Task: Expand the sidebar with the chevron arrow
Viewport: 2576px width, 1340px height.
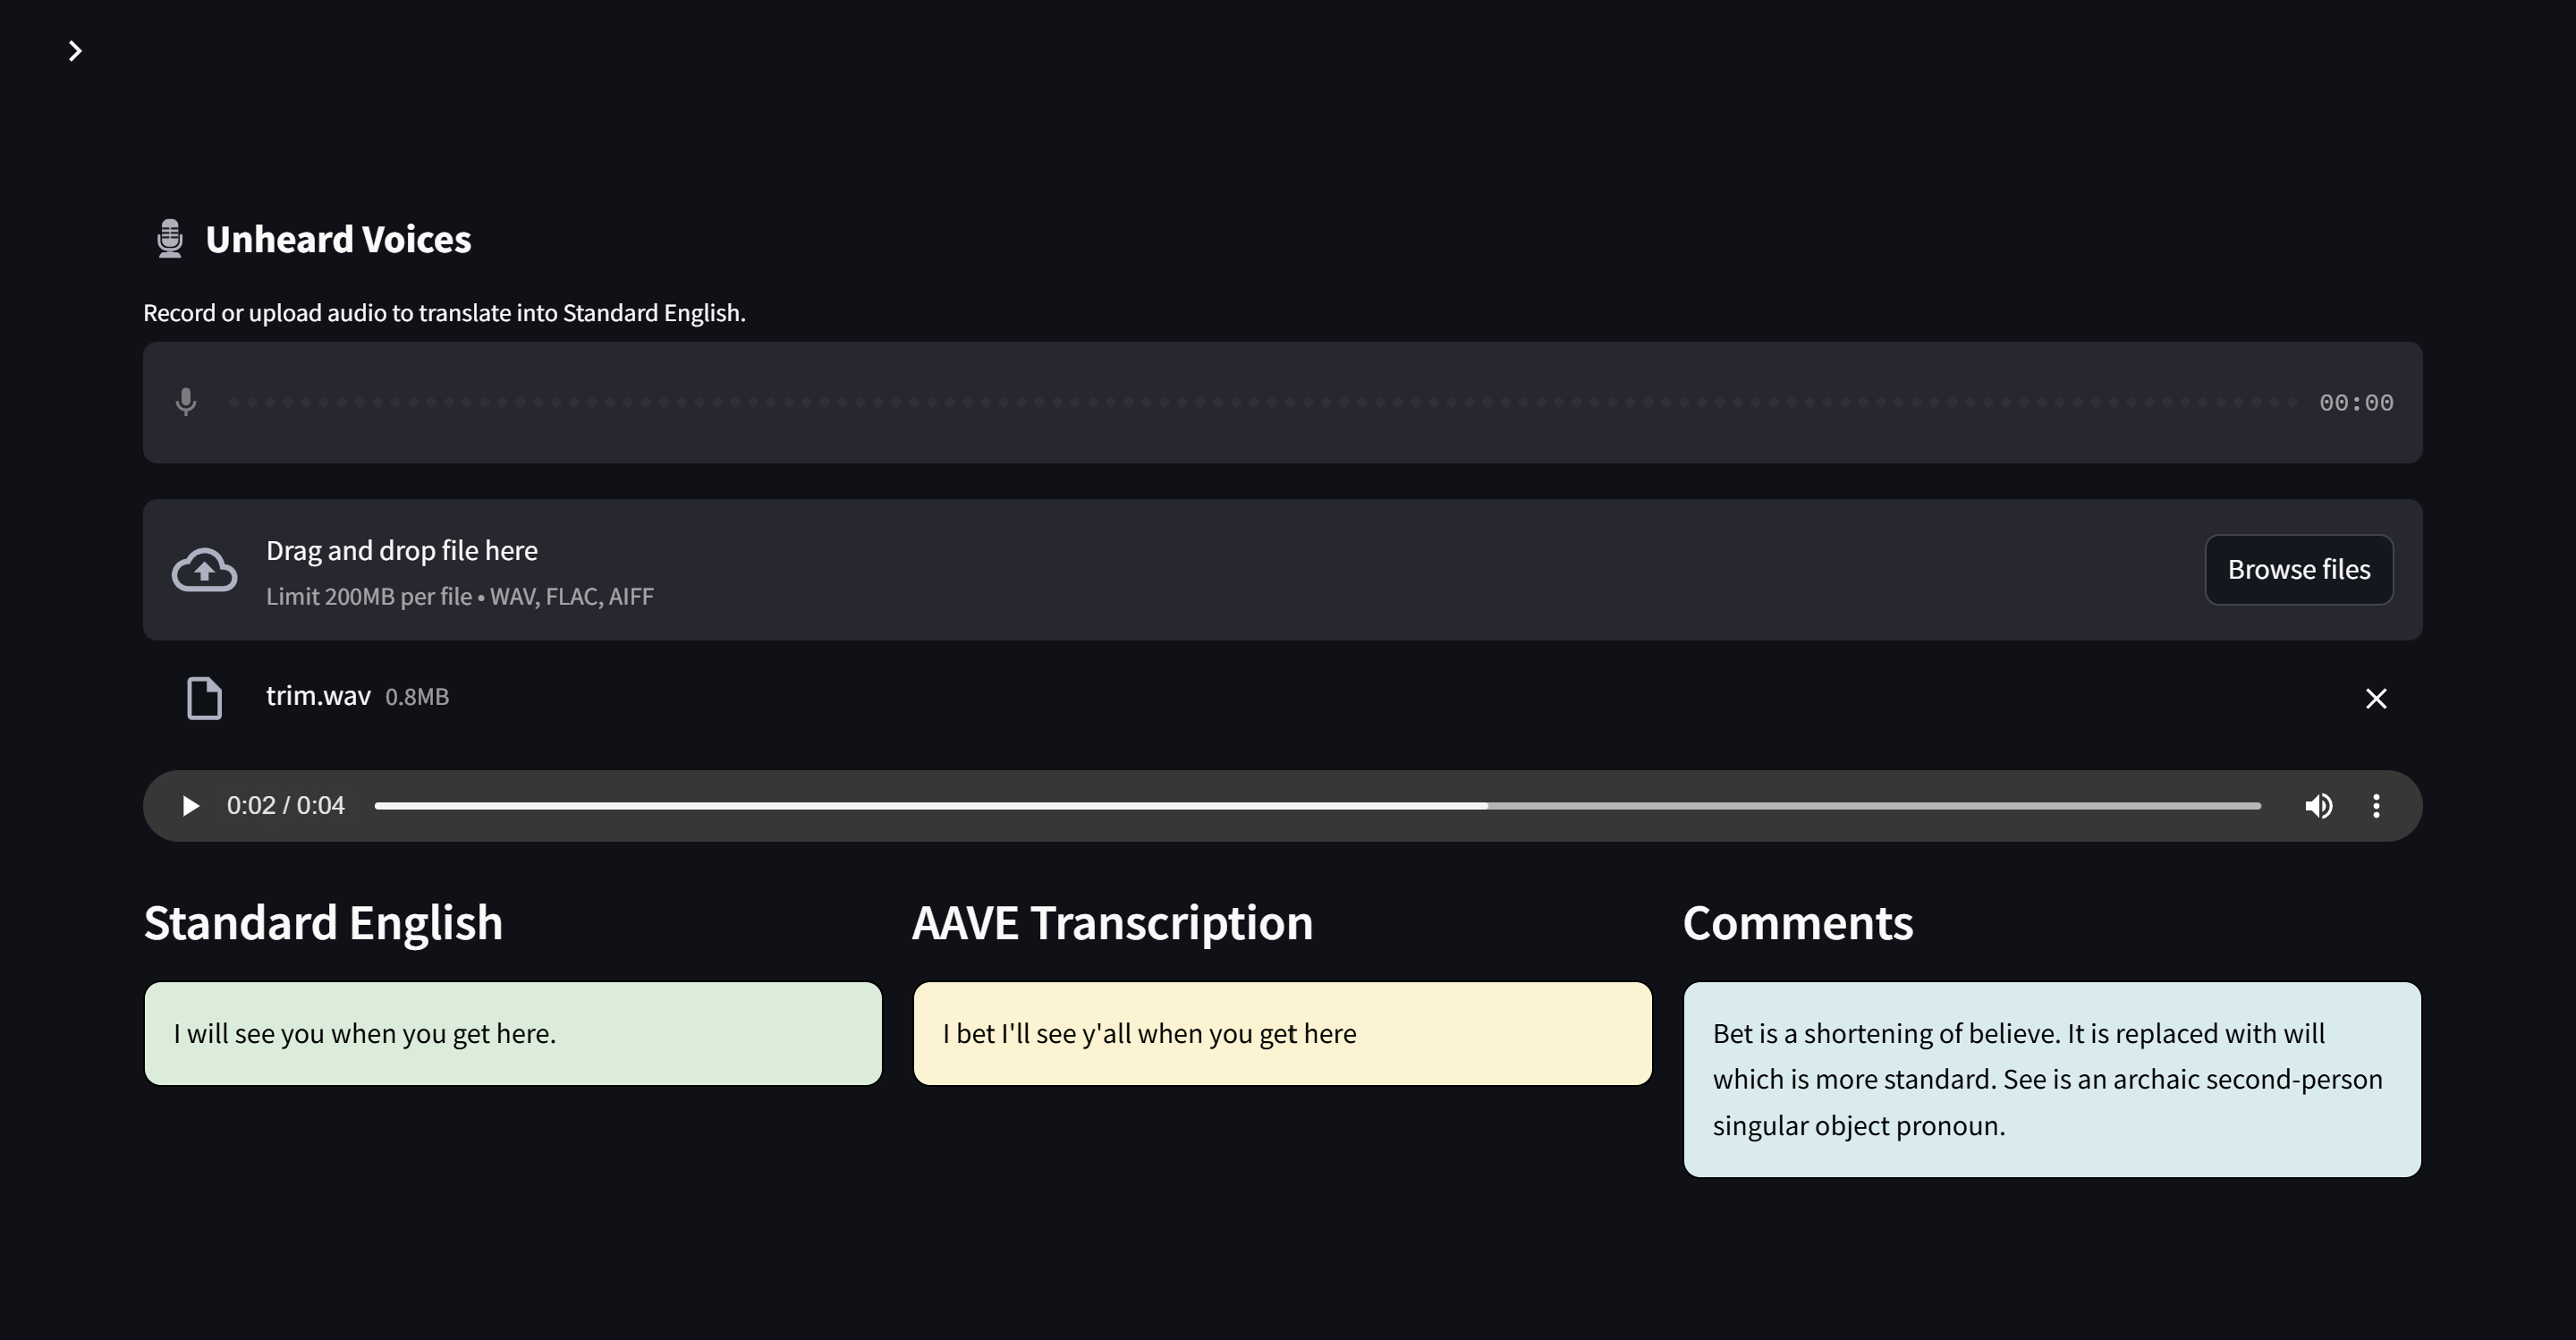Action: [x=75, y=51]
